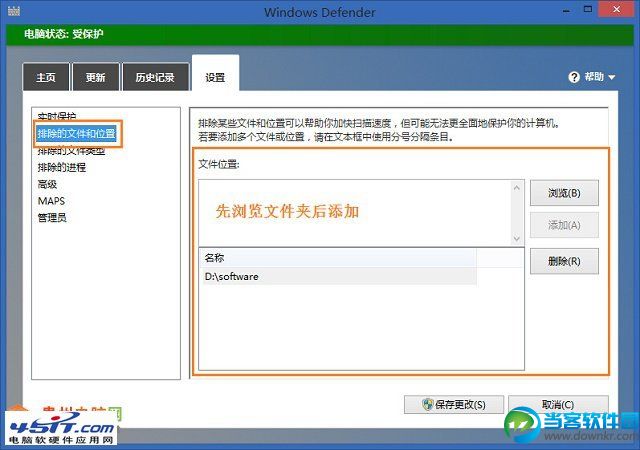Select MAPS in the settings list
The image size is (640, 450).
[x=51, y=201]
